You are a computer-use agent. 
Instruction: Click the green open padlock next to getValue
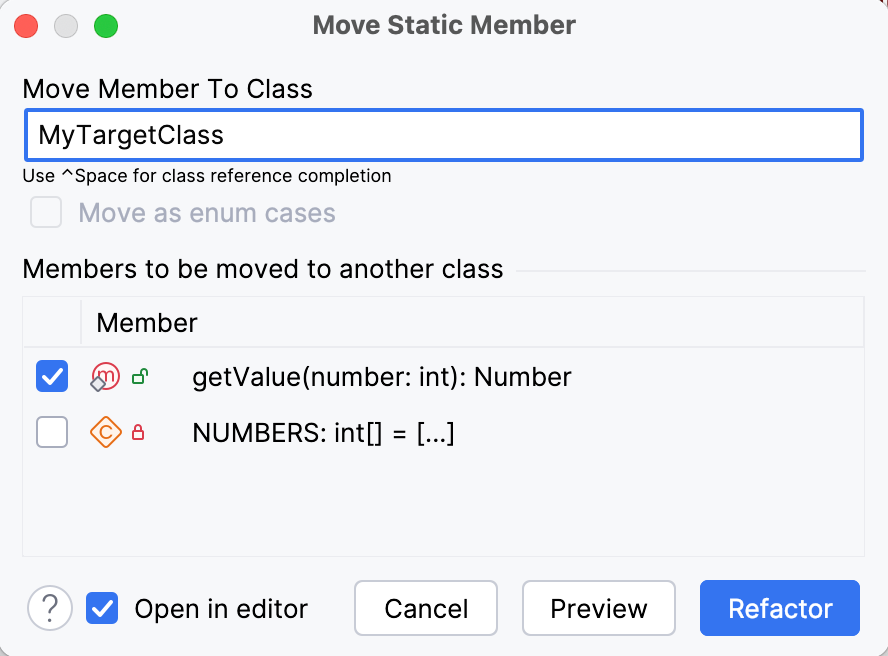click(140, 377)
